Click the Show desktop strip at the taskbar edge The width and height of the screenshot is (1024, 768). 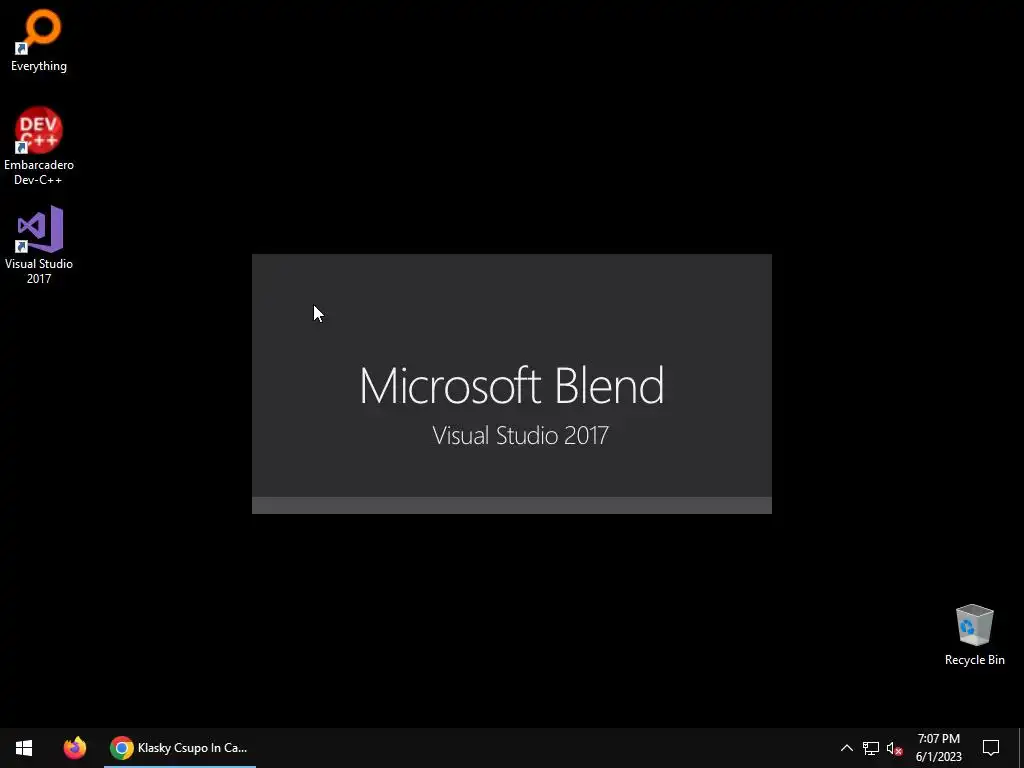pos(1021,748)
